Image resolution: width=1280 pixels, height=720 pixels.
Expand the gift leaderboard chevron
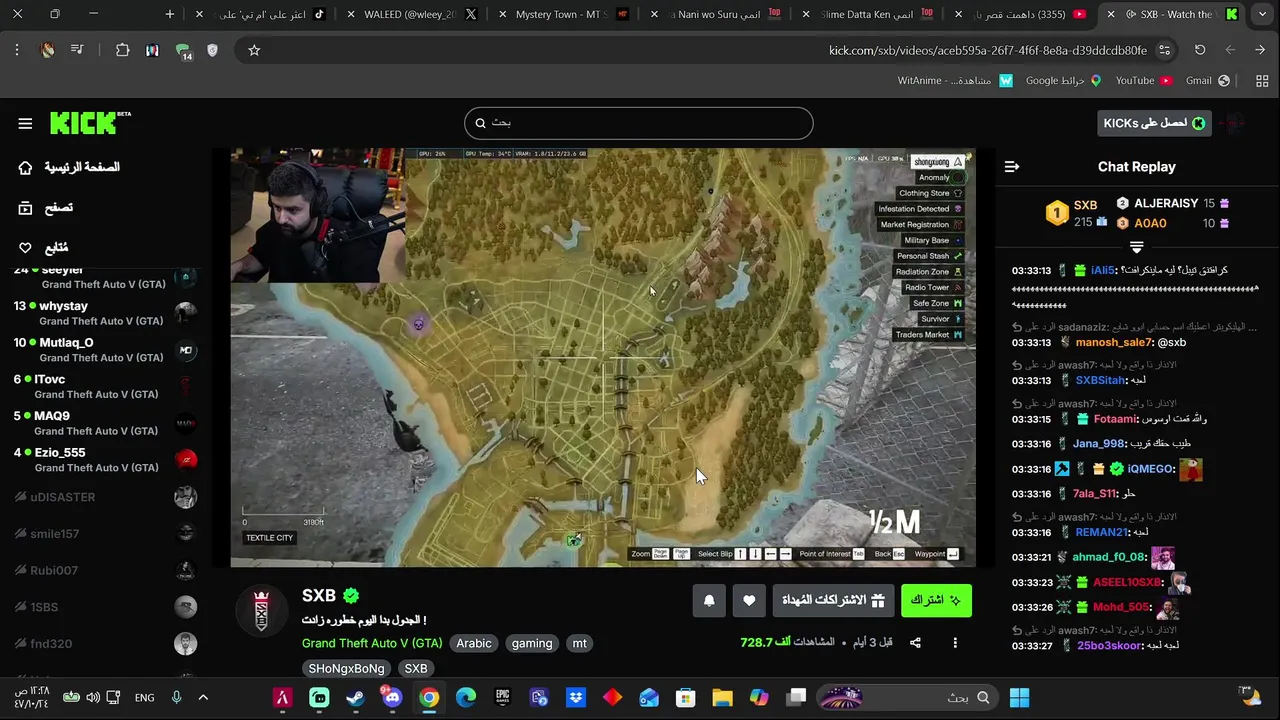tap(1136, 246)
